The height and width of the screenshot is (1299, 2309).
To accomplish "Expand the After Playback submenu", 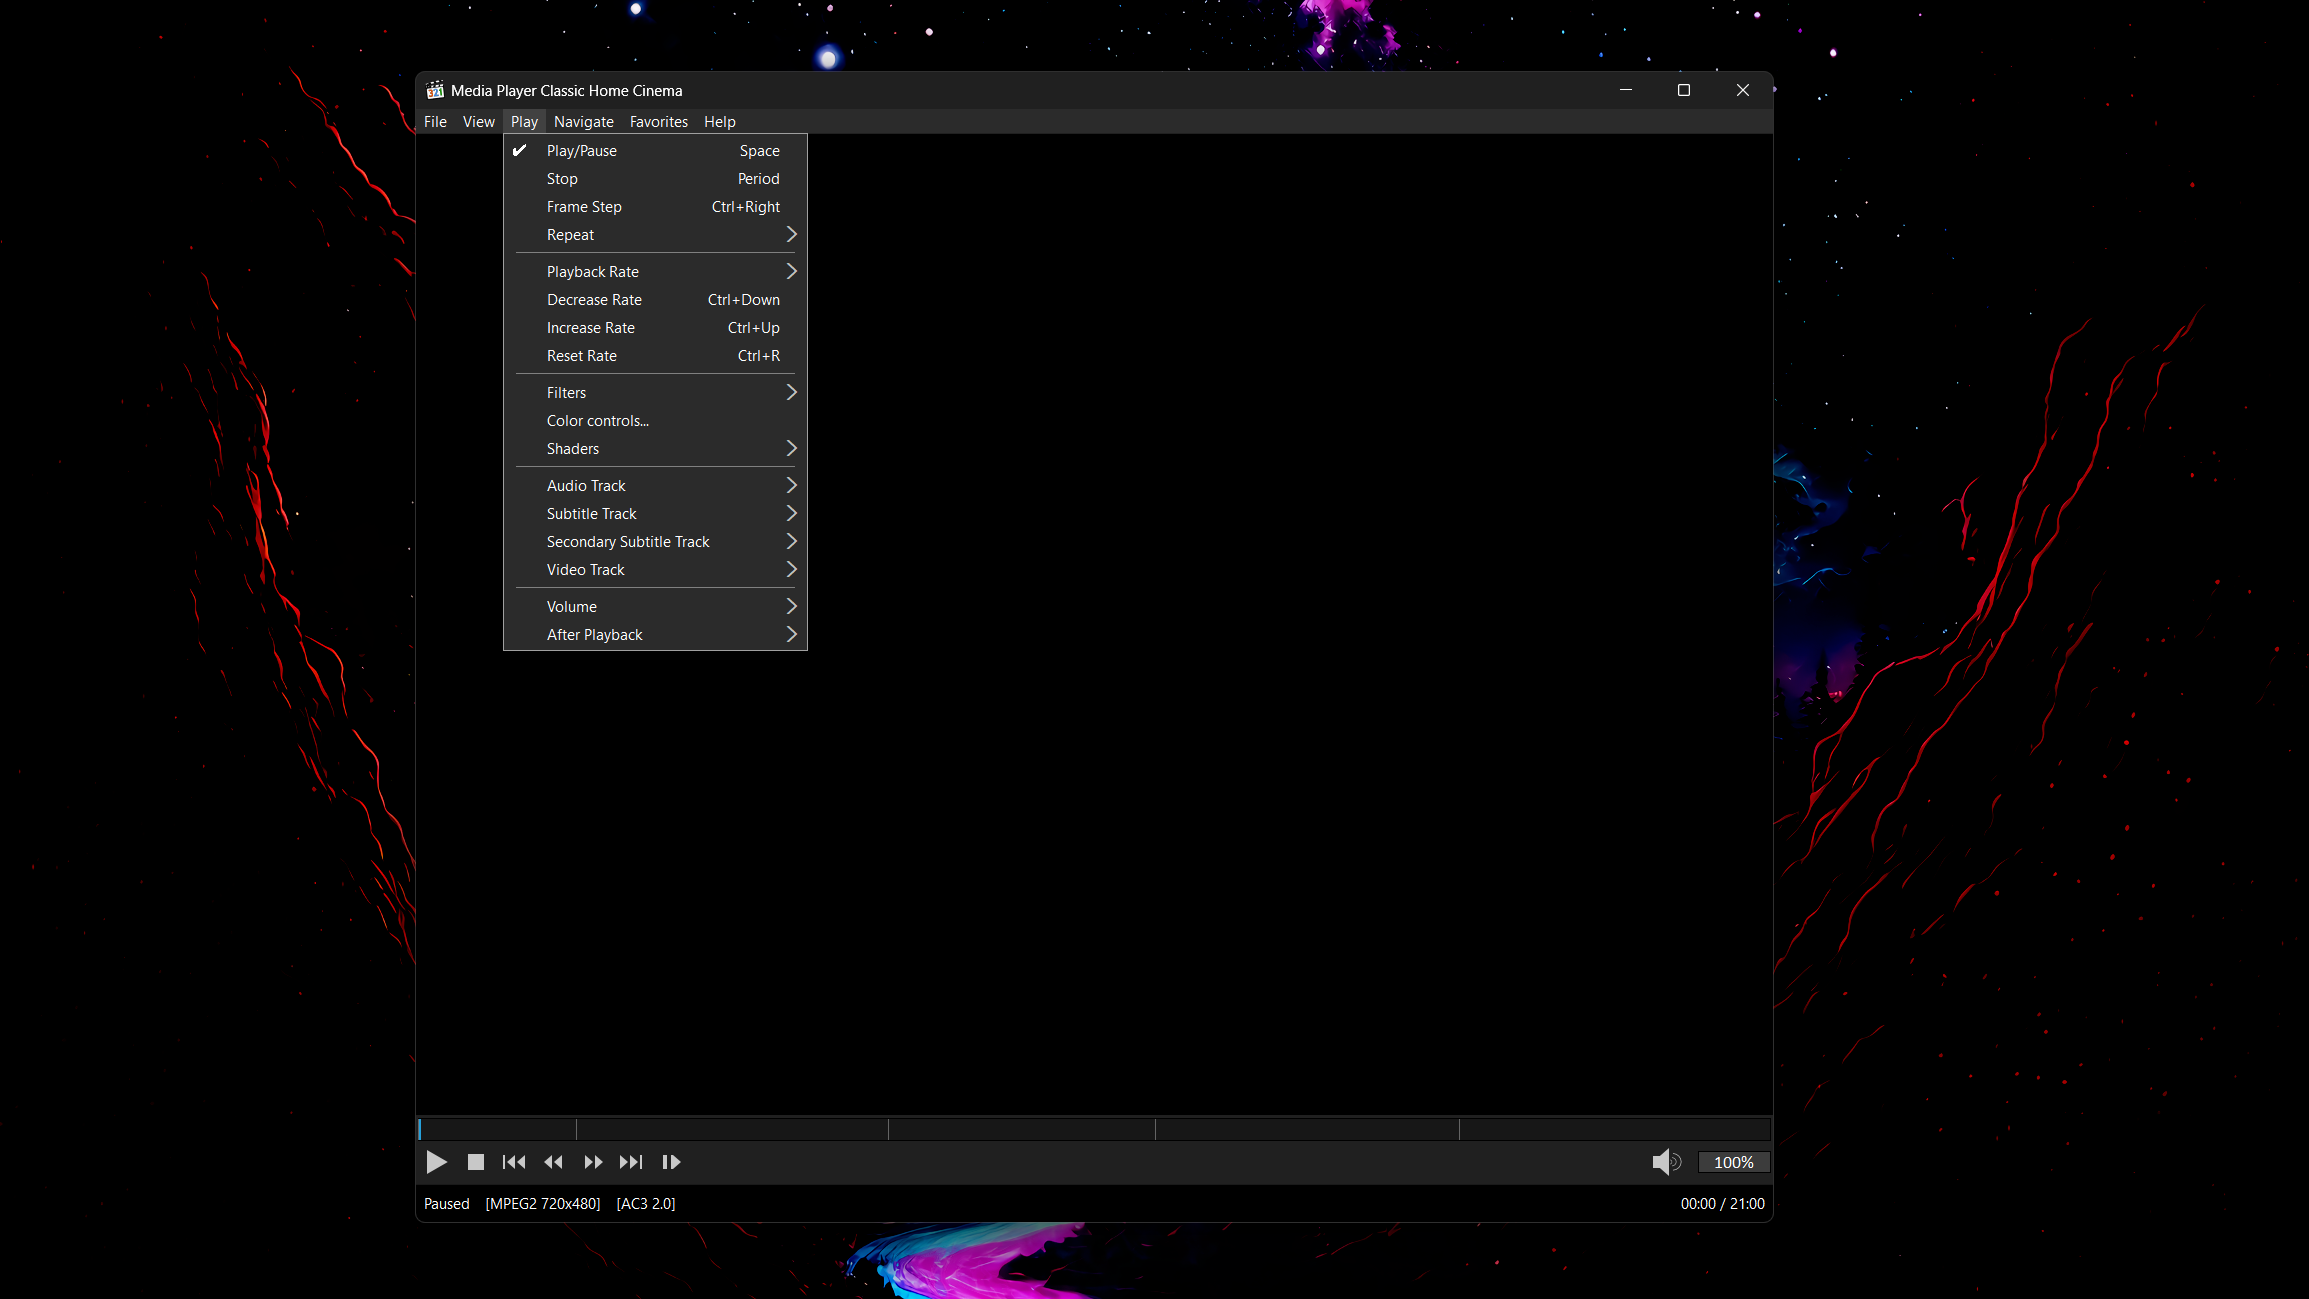I will tap(655, 635).
